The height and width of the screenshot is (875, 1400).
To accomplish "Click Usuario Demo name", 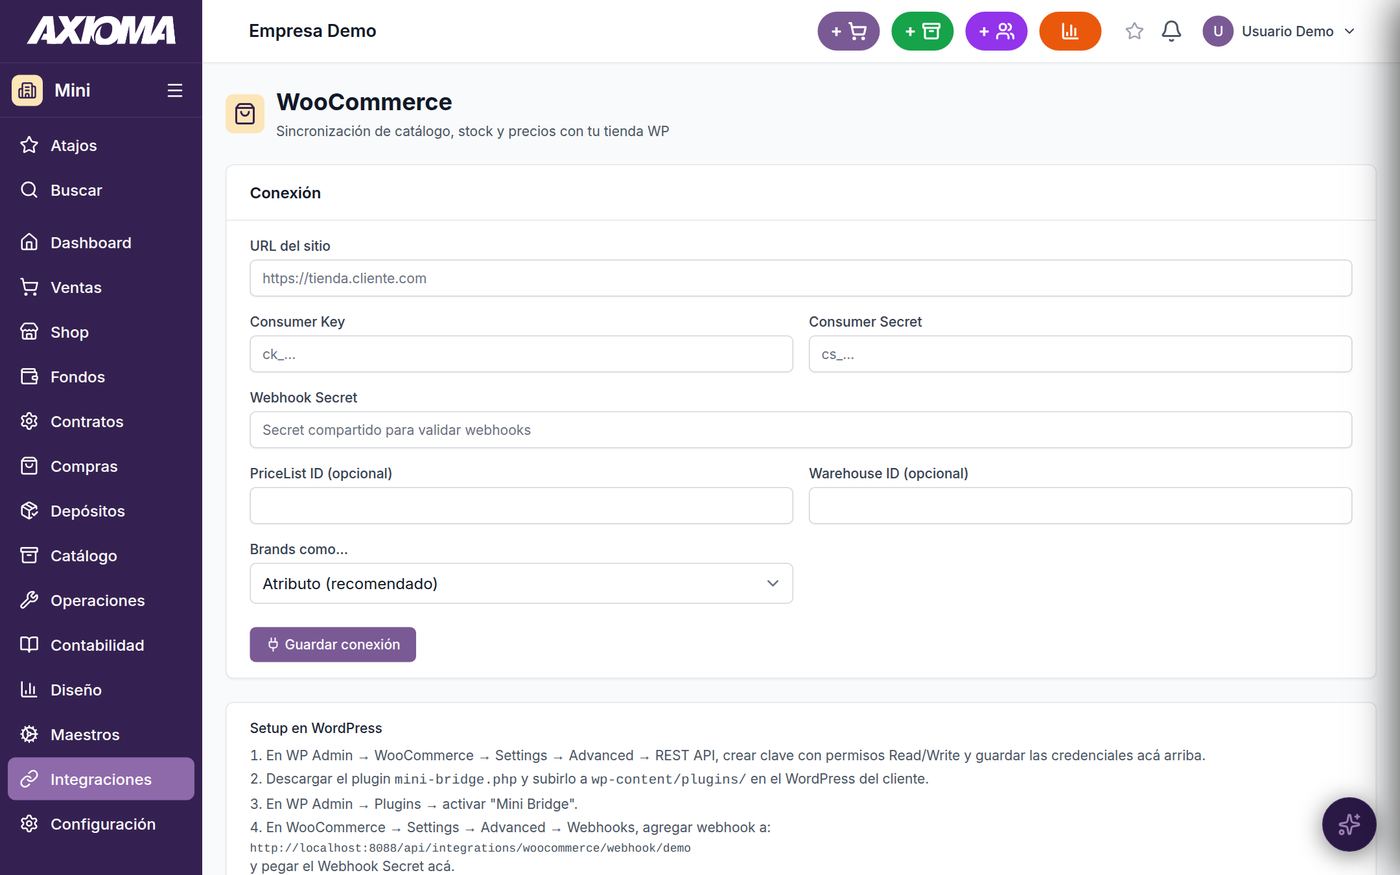I will [1287, 31].
